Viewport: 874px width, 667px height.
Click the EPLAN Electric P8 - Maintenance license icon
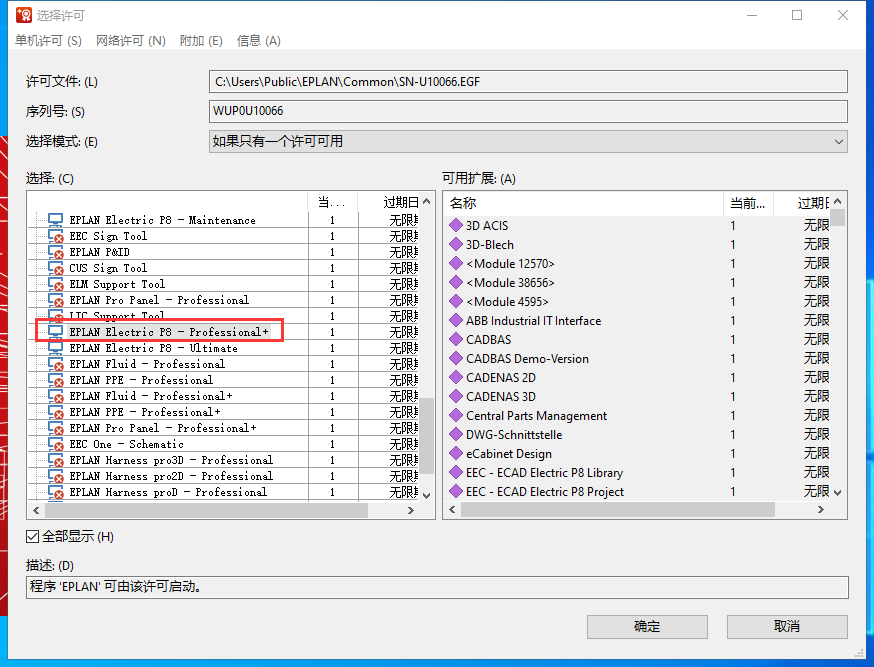56,220
